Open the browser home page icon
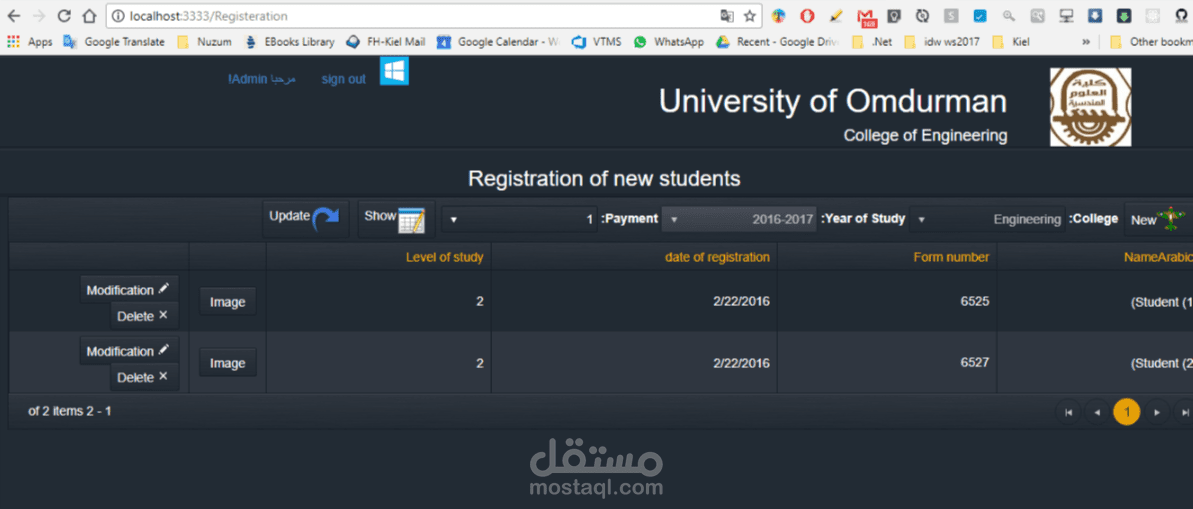This screenshot has height=509, width=1193. 90,15
